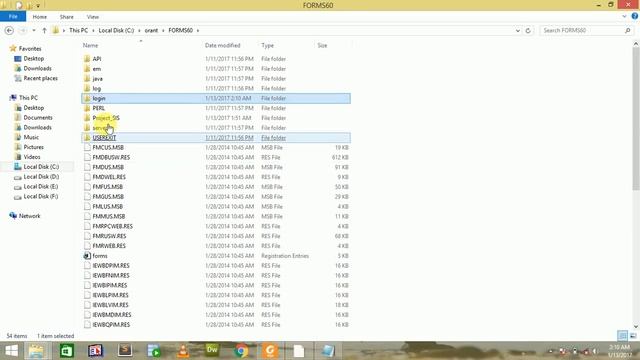Select Network in the navigation pane
Viewport: 640px width, 360px height.
pos(29,216)
